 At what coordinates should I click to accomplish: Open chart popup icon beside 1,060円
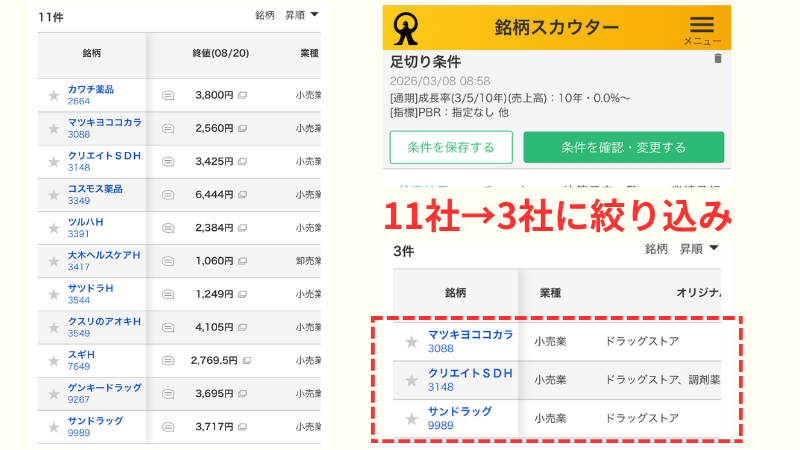(242, 261)
